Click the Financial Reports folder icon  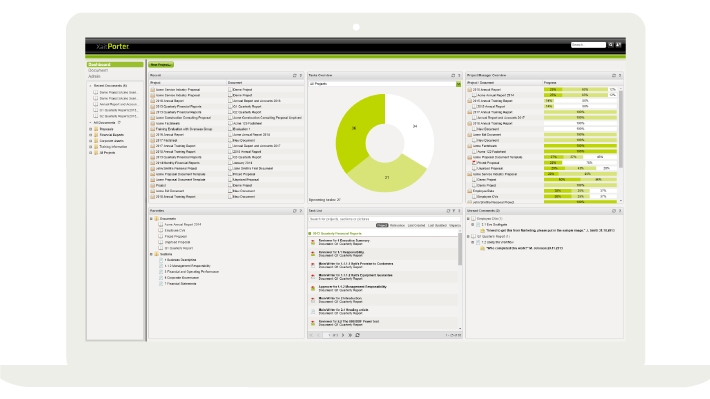coord(96,135)
